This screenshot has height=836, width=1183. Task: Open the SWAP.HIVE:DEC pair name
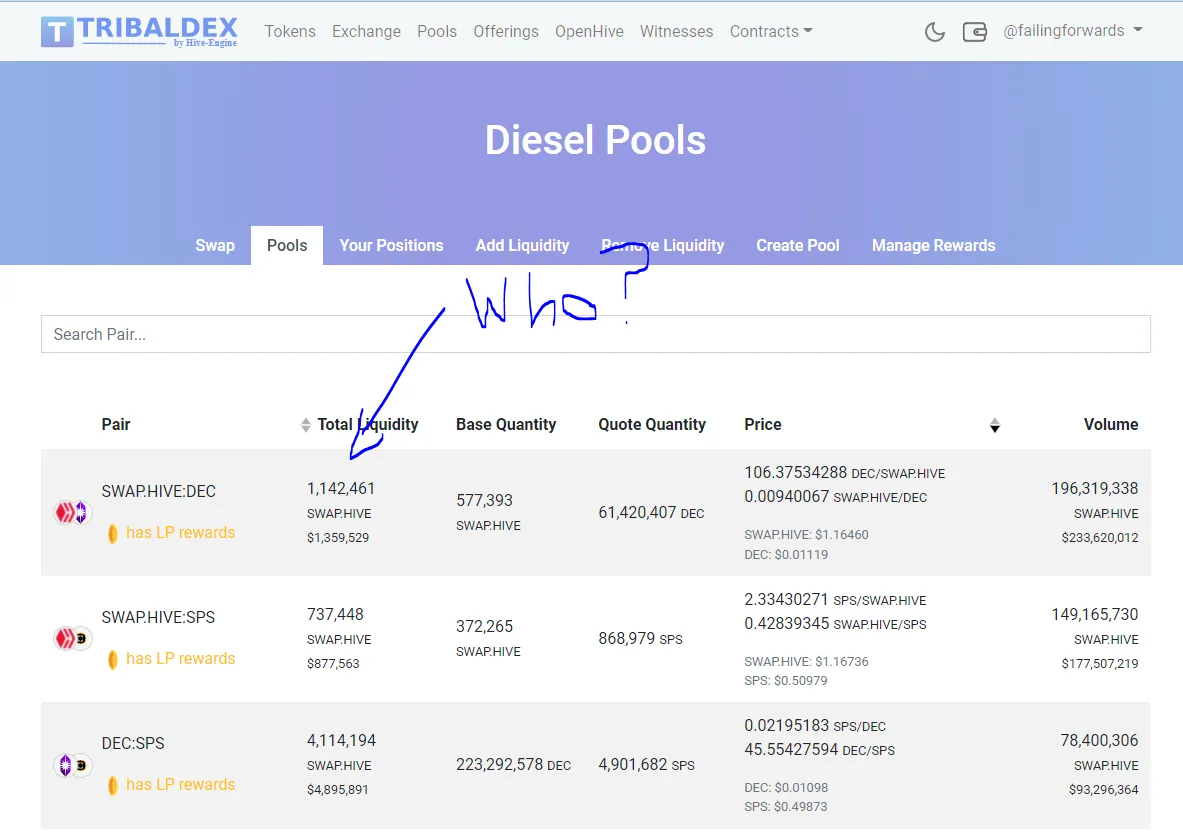(x=158, y=491)
